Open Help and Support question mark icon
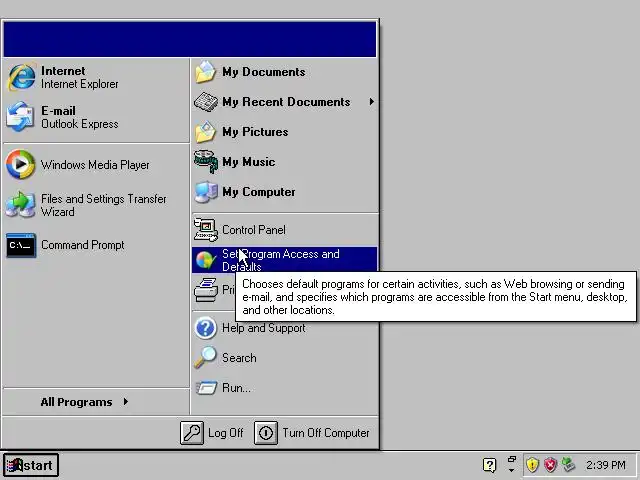Viewport: 640px width, 480px height. tap(205, 328)
